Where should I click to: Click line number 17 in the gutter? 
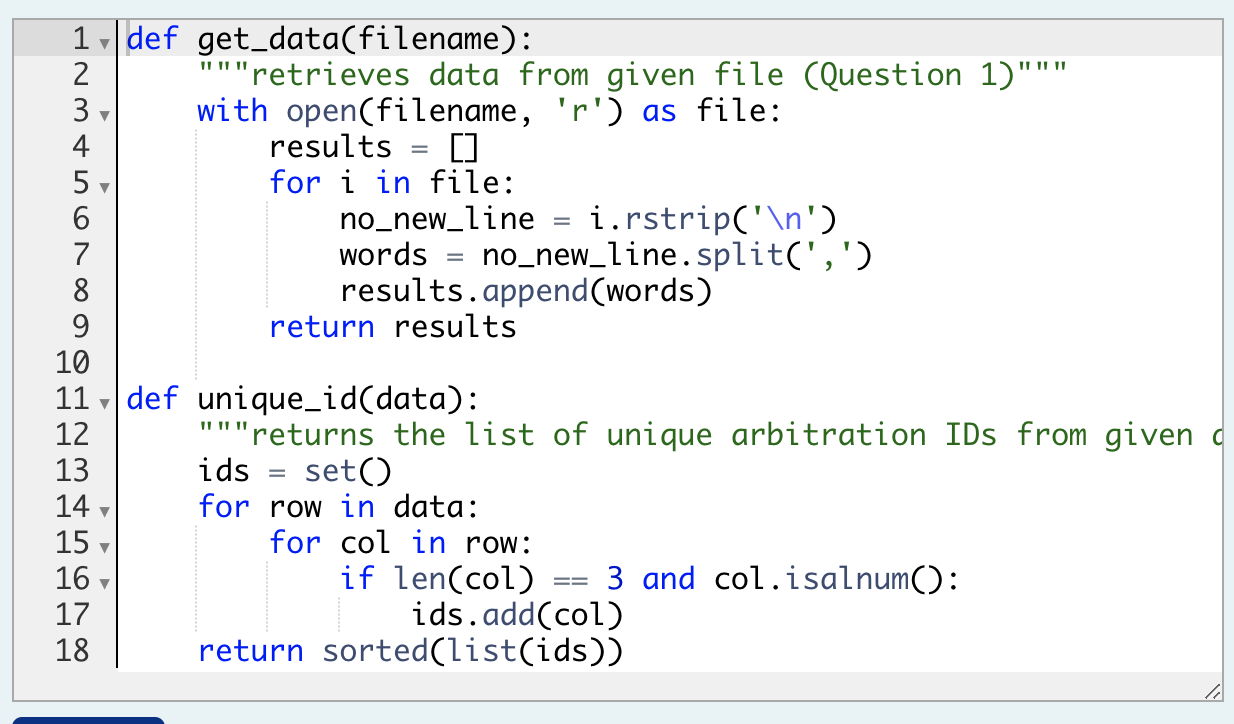[73, 615]
